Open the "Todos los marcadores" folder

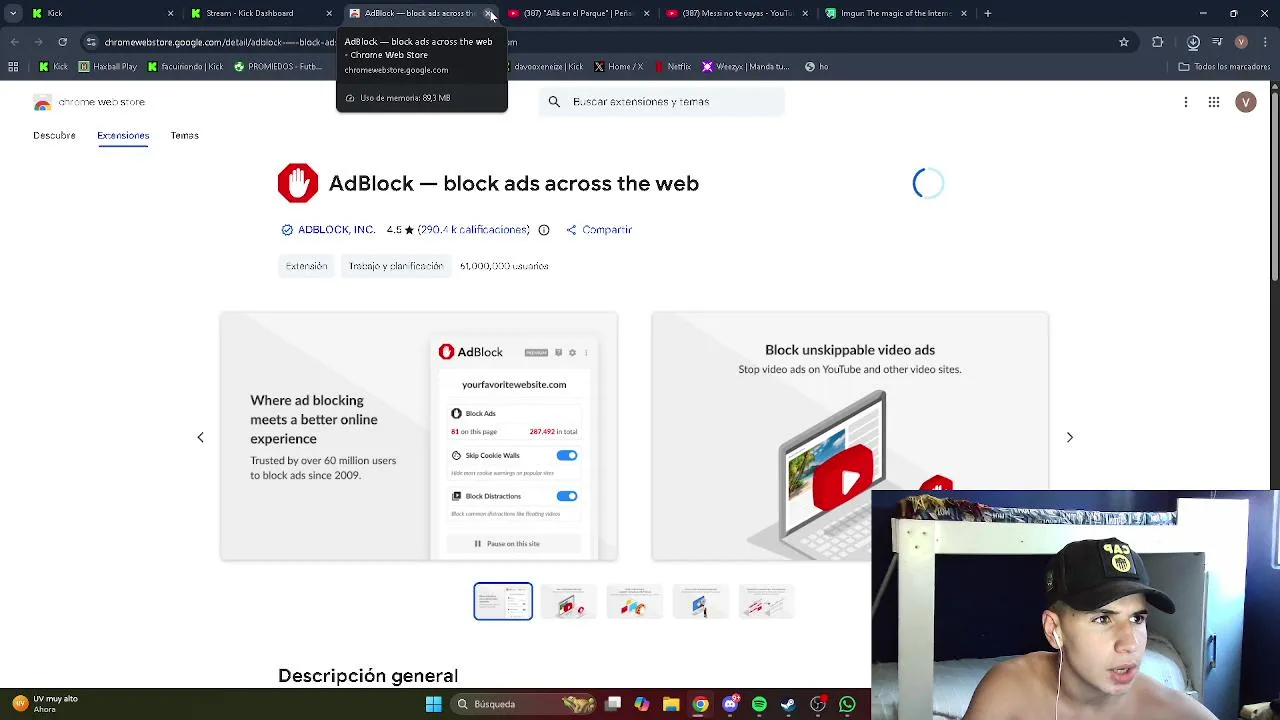1224,67
